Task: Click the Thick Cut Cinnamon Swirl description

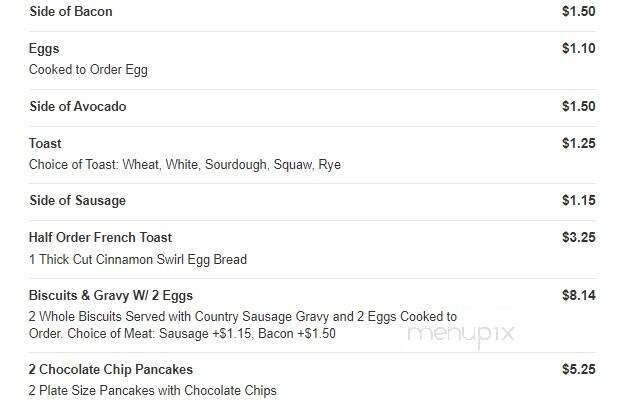Action: pos(138,260)
